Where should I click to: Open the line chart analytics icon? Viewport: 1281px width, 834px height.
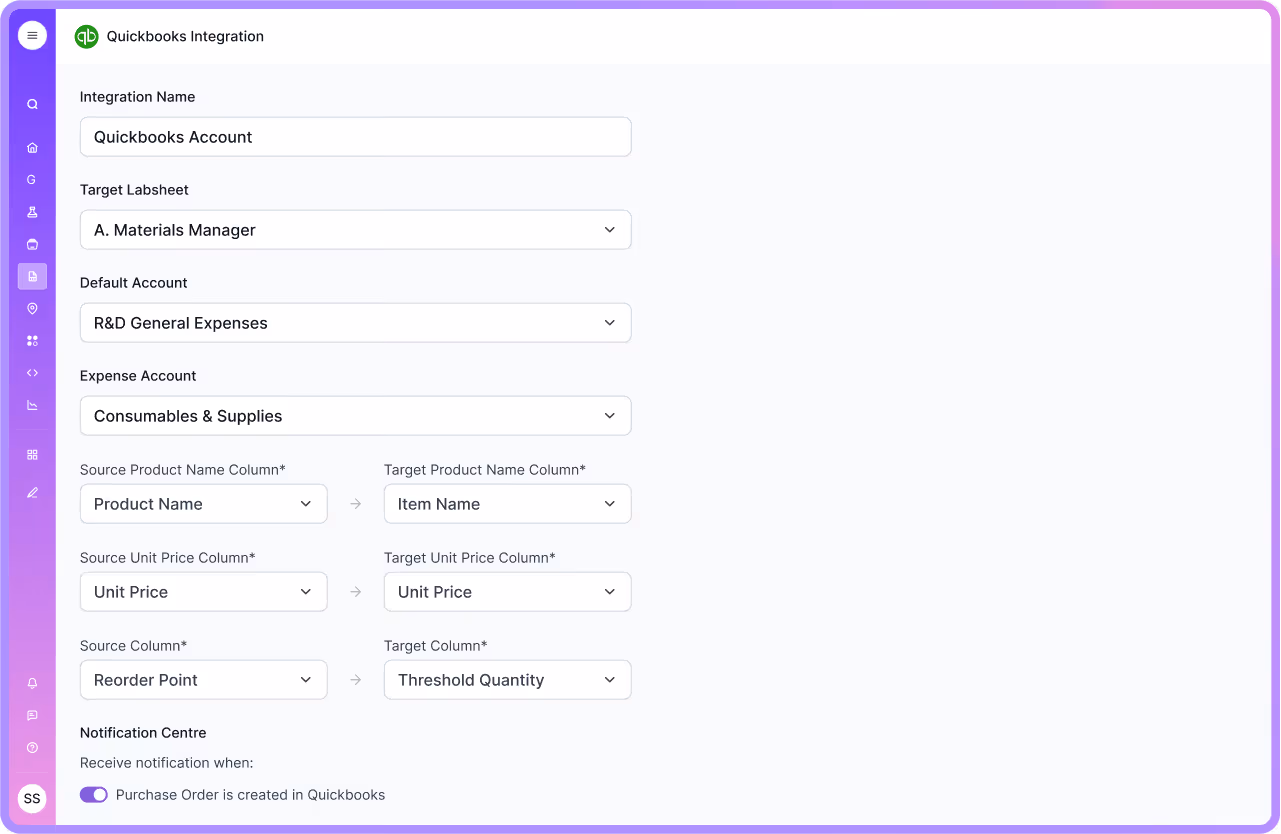click(32, 405)
